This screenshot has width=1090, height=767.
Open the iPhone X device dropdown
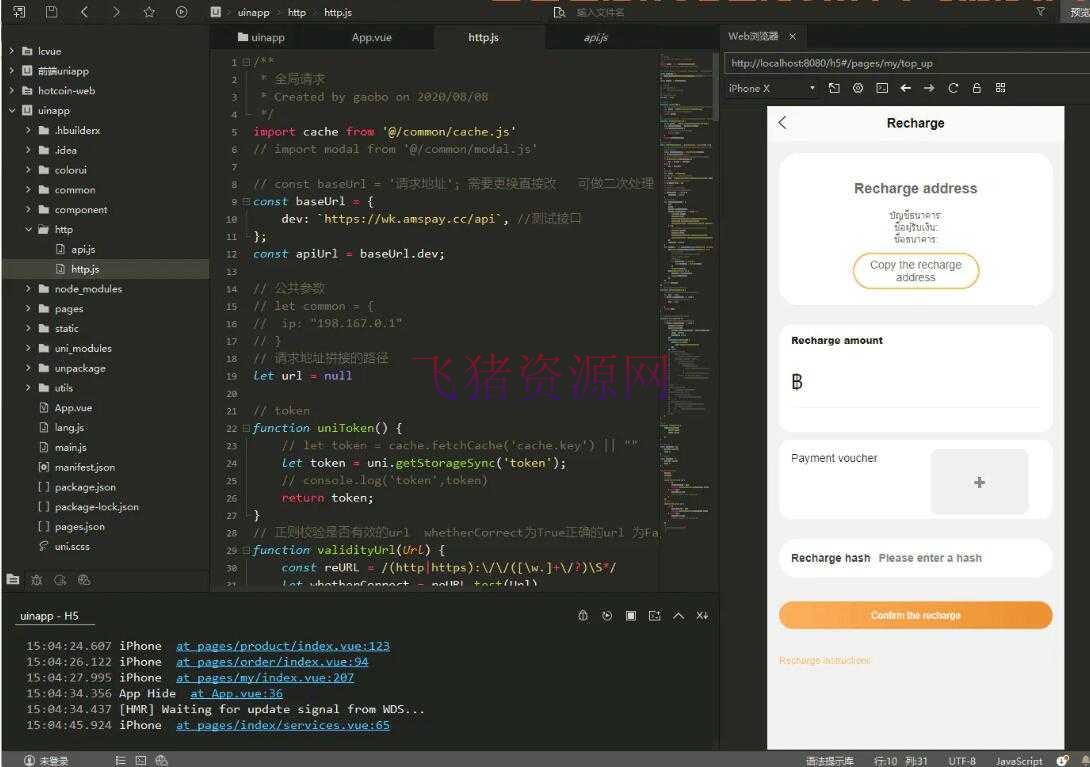(x=771, y=88)
